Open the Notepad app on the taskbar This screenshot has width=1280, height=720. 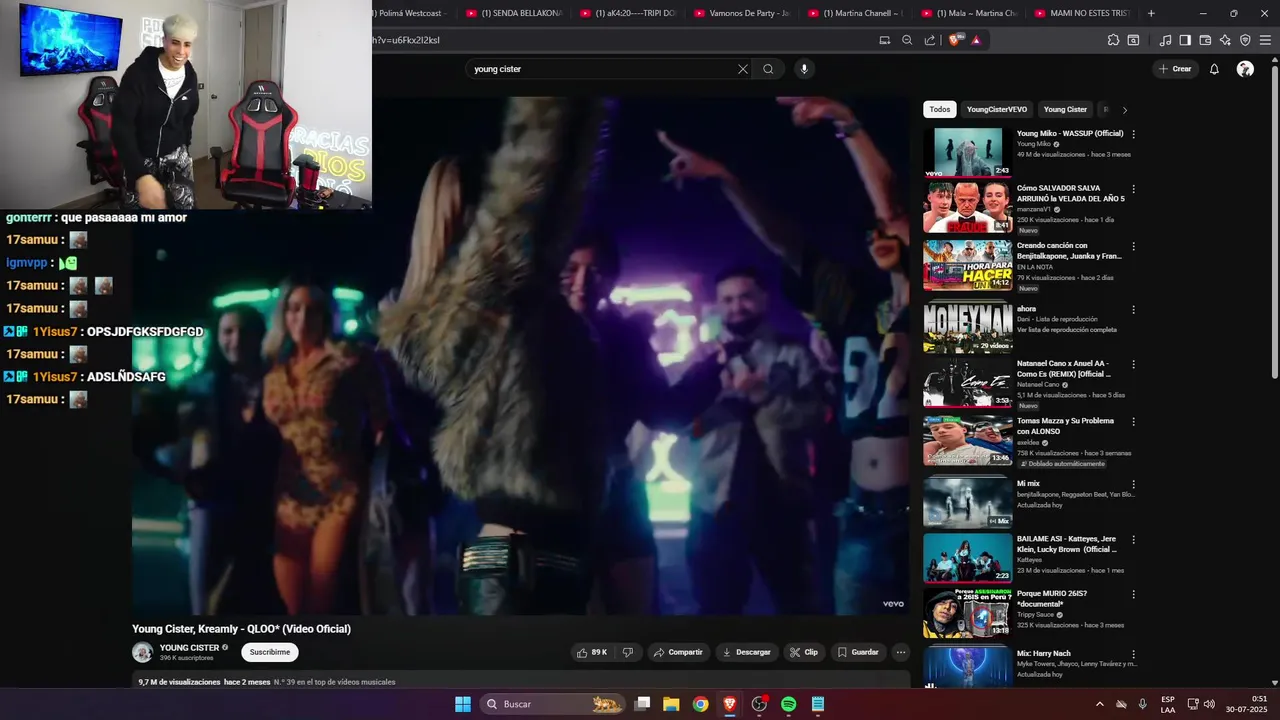[818, 704]
